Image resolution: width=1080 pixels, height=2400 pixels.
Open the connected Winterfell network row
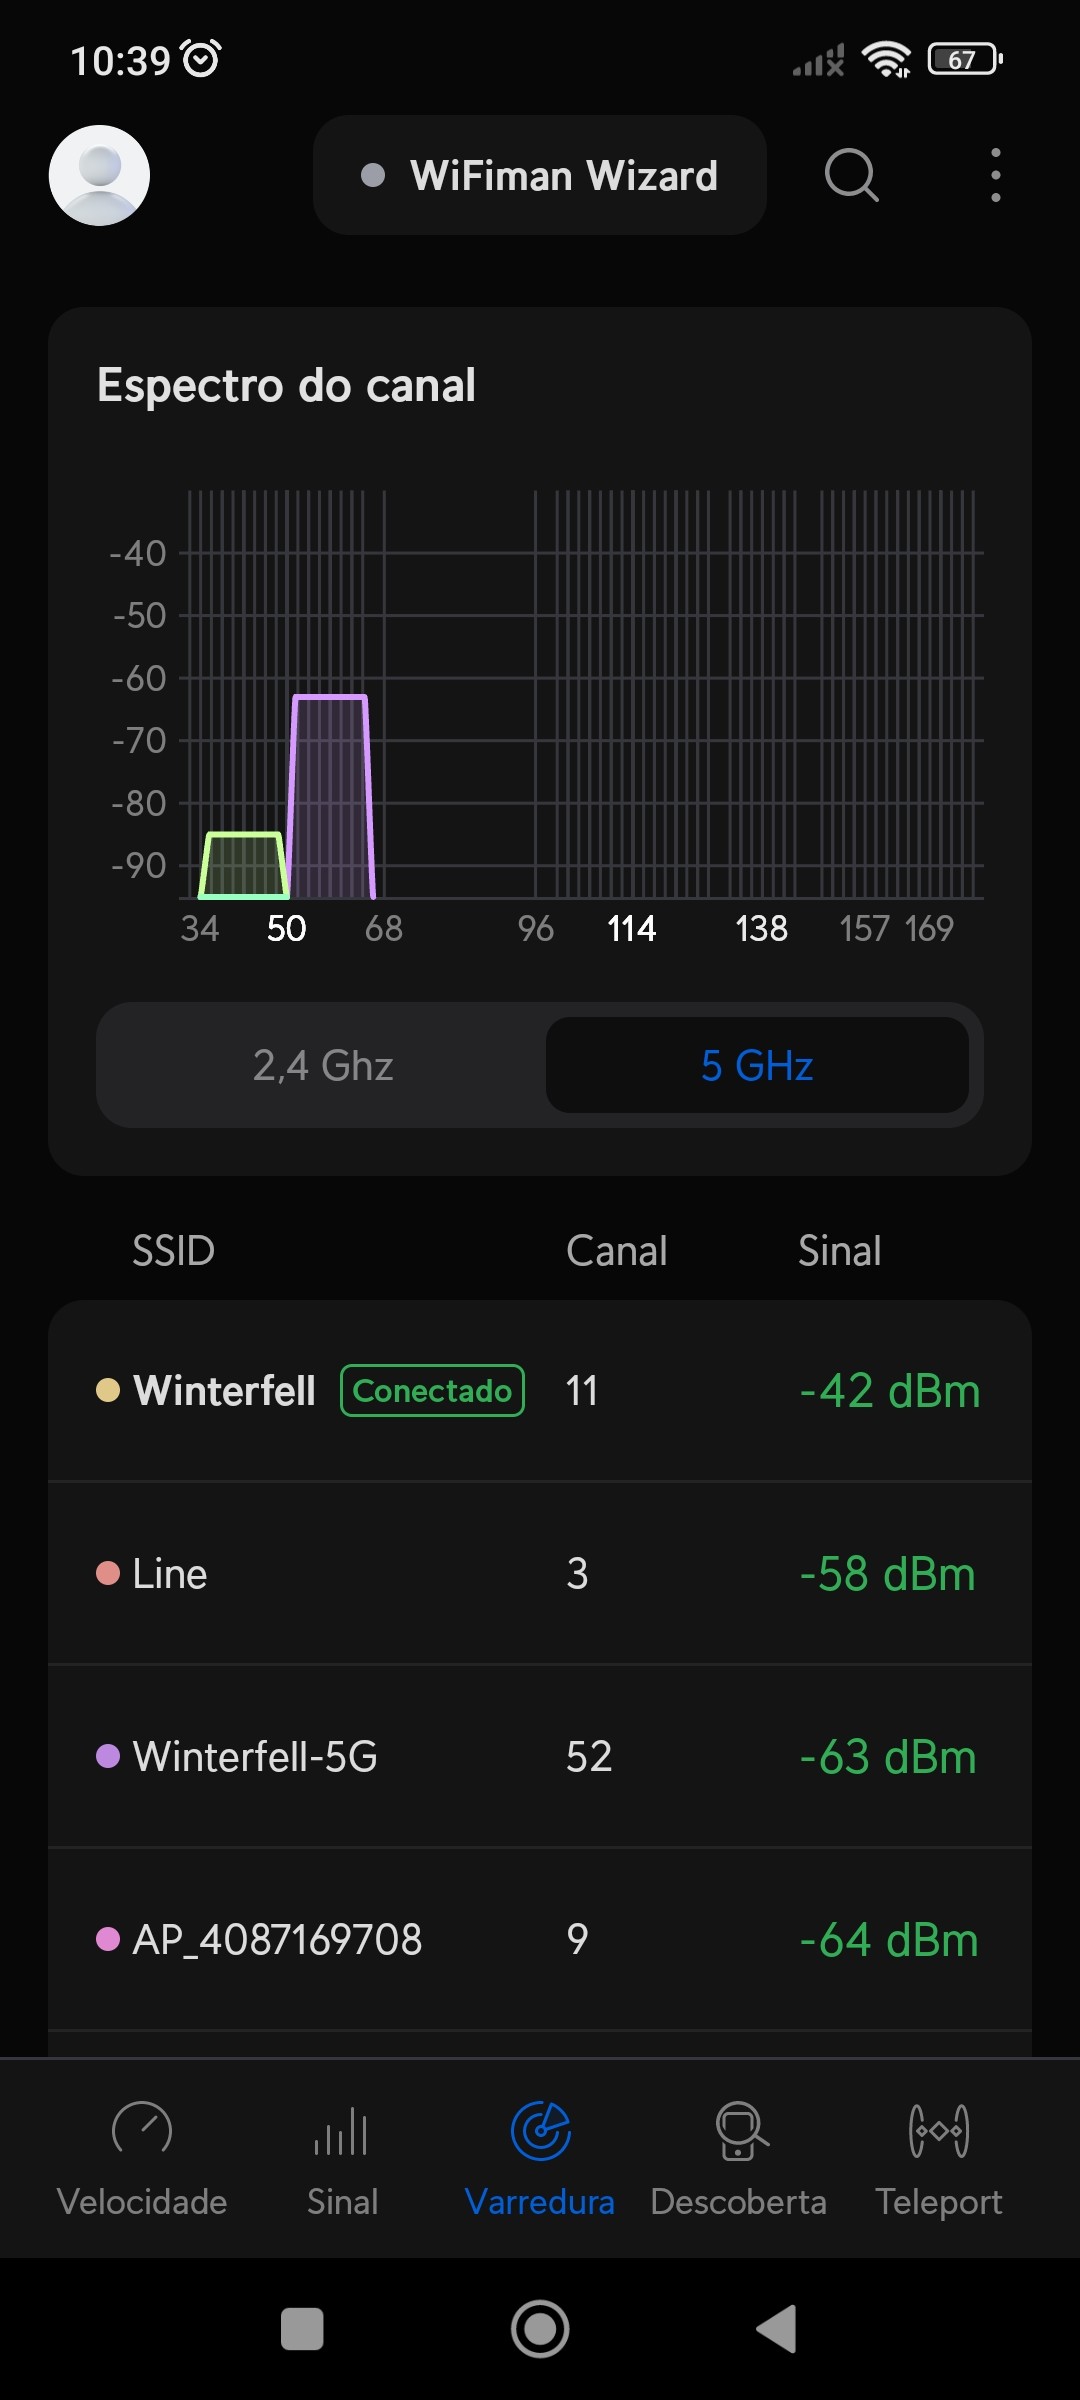(540, 1391)
